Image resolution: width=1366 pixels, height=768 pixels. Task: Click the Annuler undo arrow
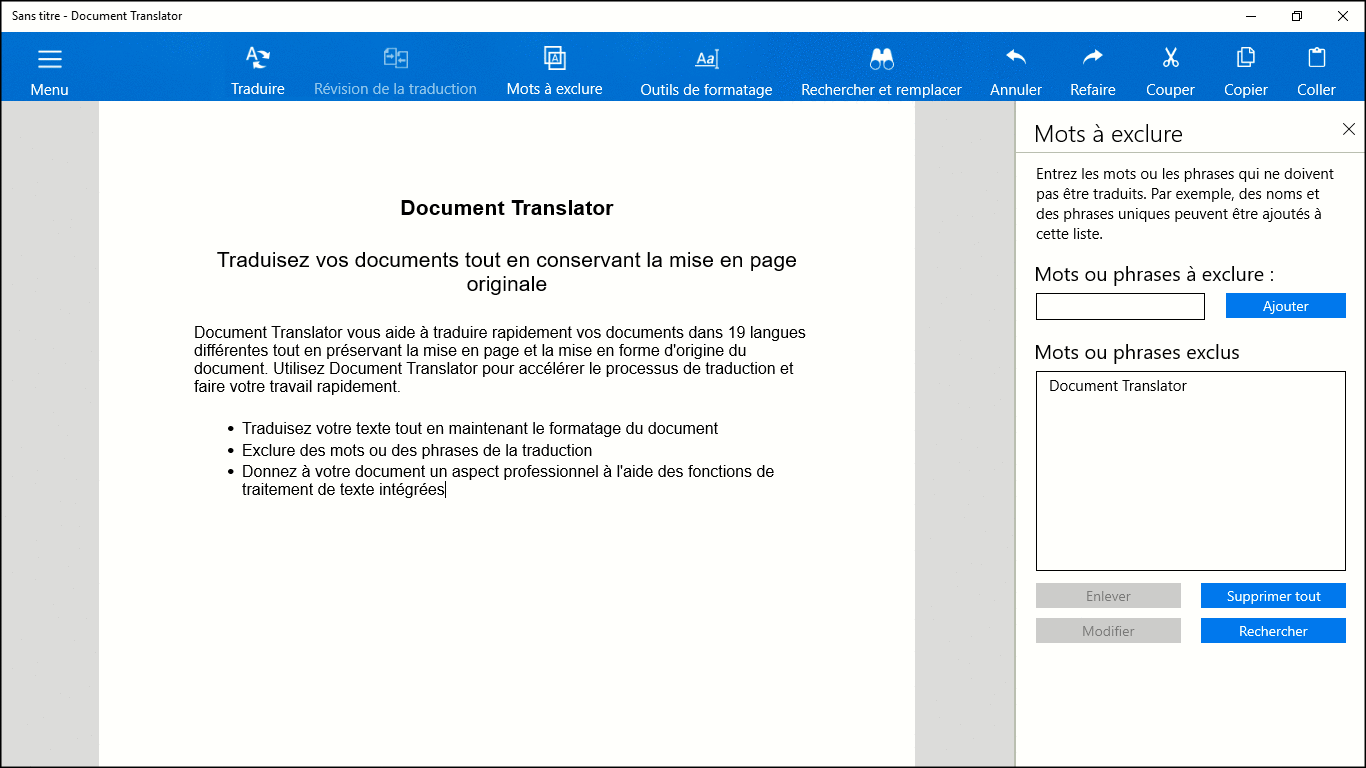pos(1016,58)
